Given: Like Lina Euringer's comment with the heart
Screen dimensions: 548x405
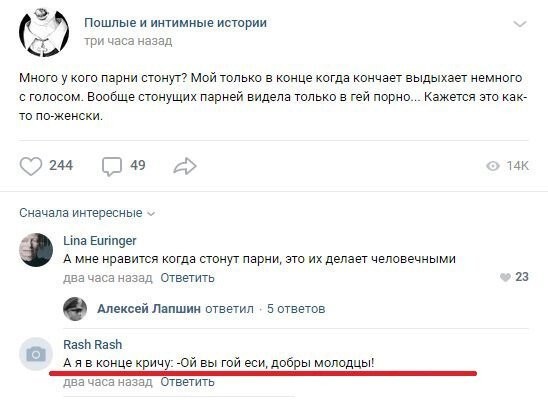Looking at the screenshot, I should click(505, 277).
